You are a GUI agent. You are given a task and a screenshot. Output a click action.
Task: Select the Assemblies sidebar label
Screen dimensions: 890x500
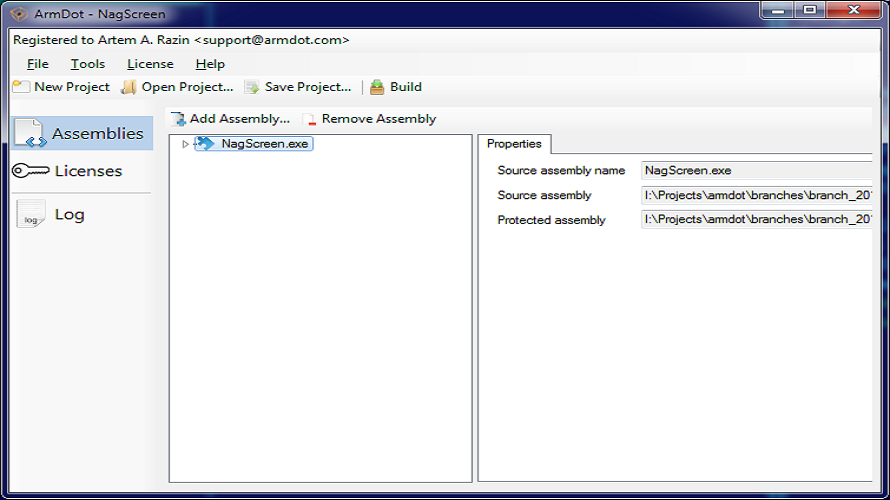pyautogui.click(x=98, y=133)
